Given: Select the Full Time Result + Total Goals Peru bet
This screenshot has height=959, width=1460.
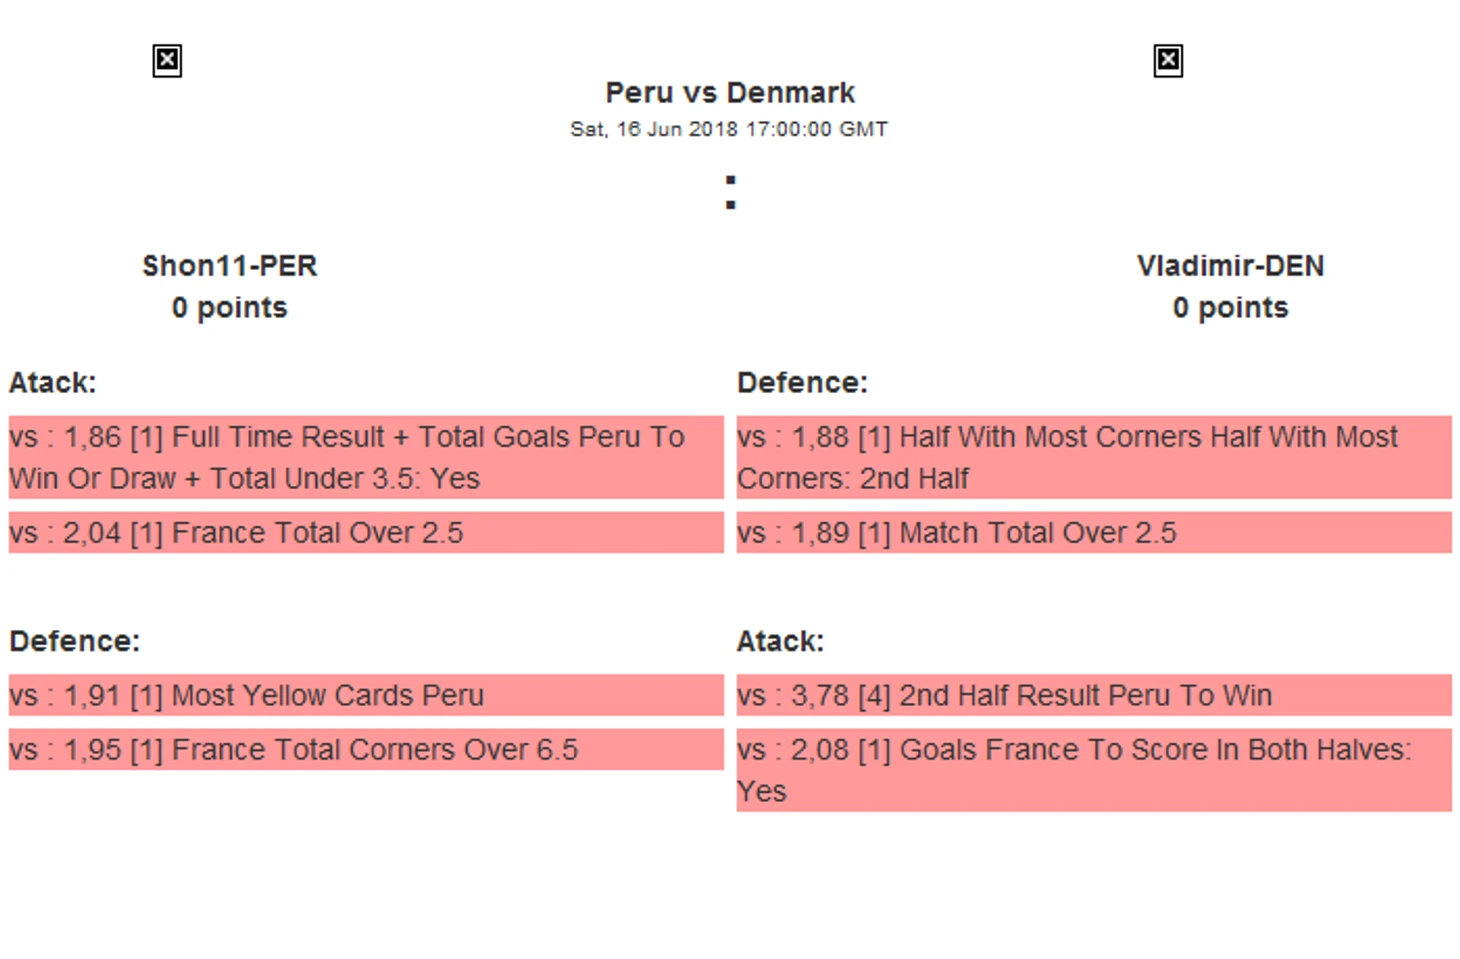Looking at the screenshot, I should [365, 457].
